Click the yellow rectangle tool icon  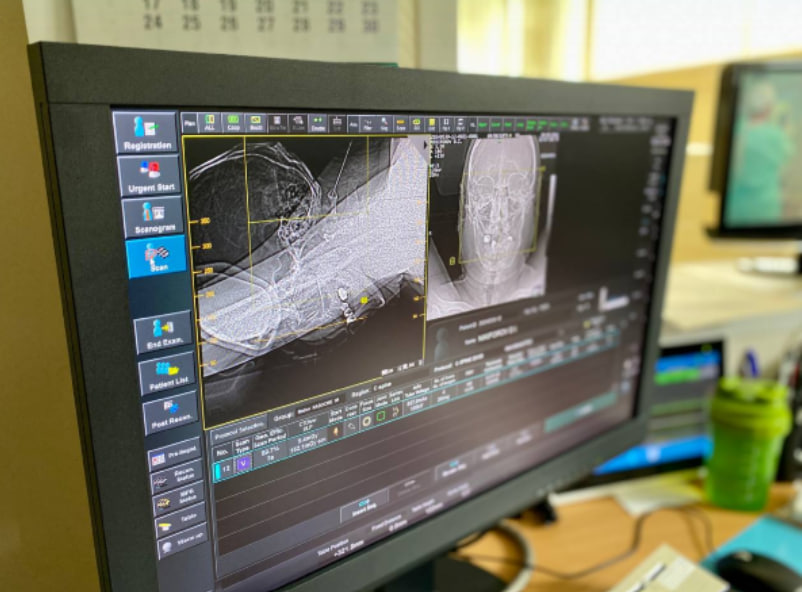tap(432, 124)
